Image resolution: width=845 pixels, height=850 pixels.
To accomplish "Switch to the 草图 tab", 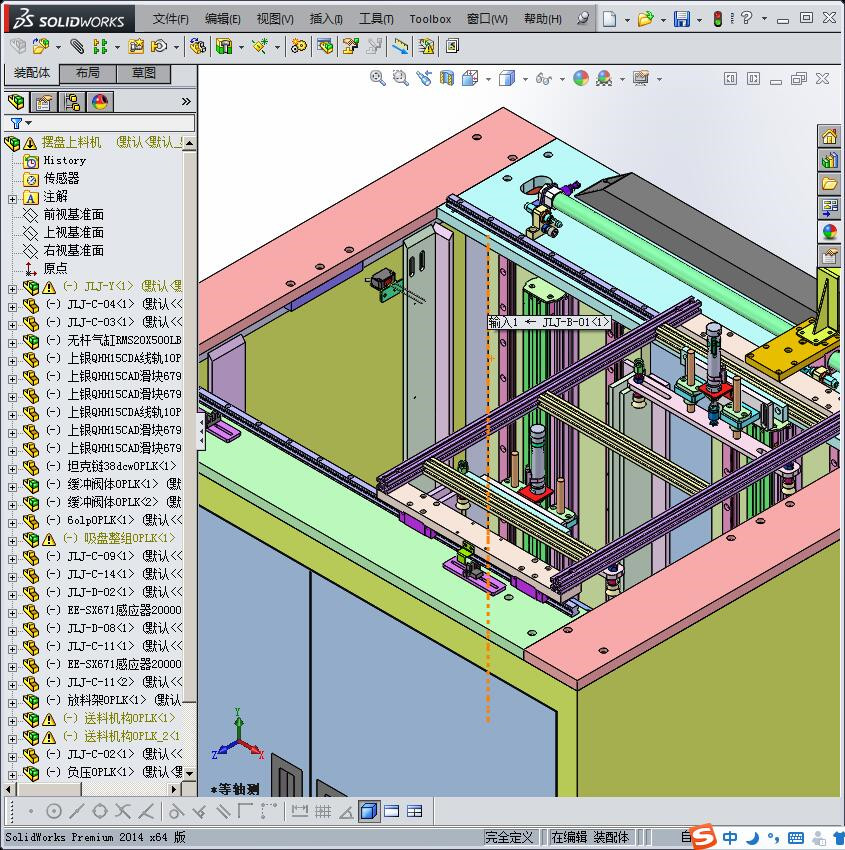I will coord(144,73).
